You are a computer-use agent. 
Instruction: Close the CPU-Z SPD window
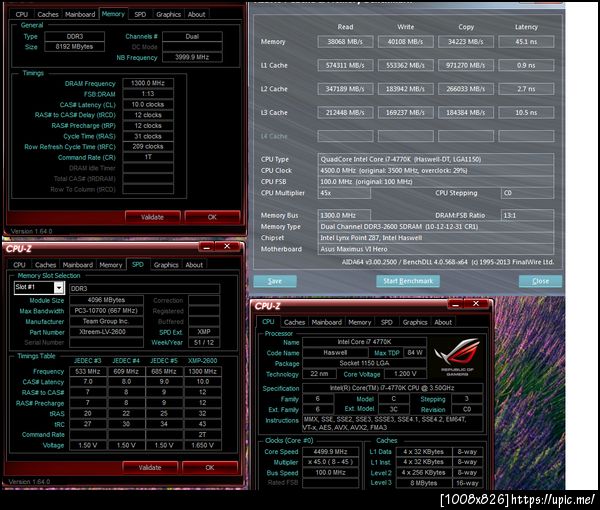[227, 247]
